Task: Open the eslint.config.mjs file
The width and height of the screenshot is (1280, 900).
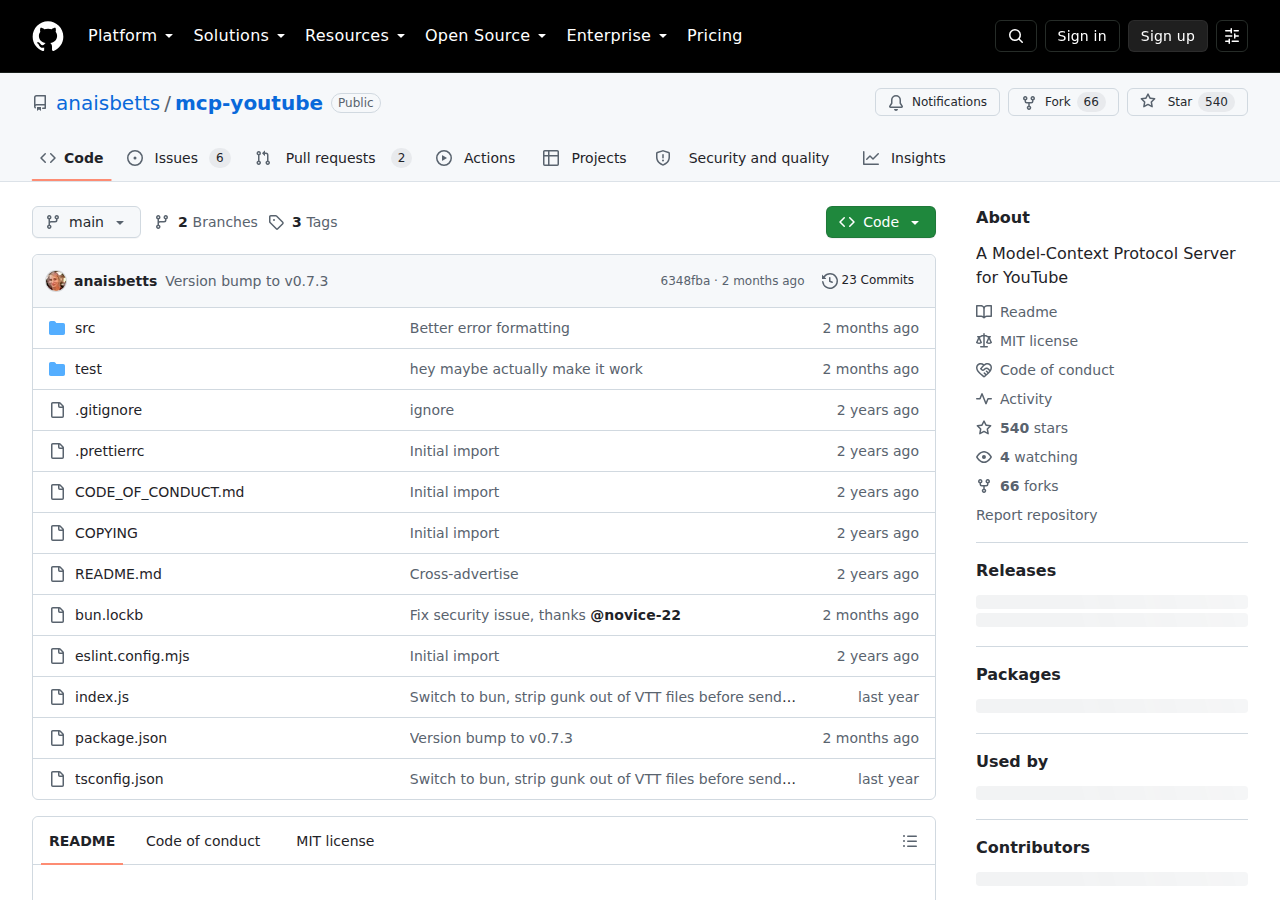Action: [x=132, y=656]
